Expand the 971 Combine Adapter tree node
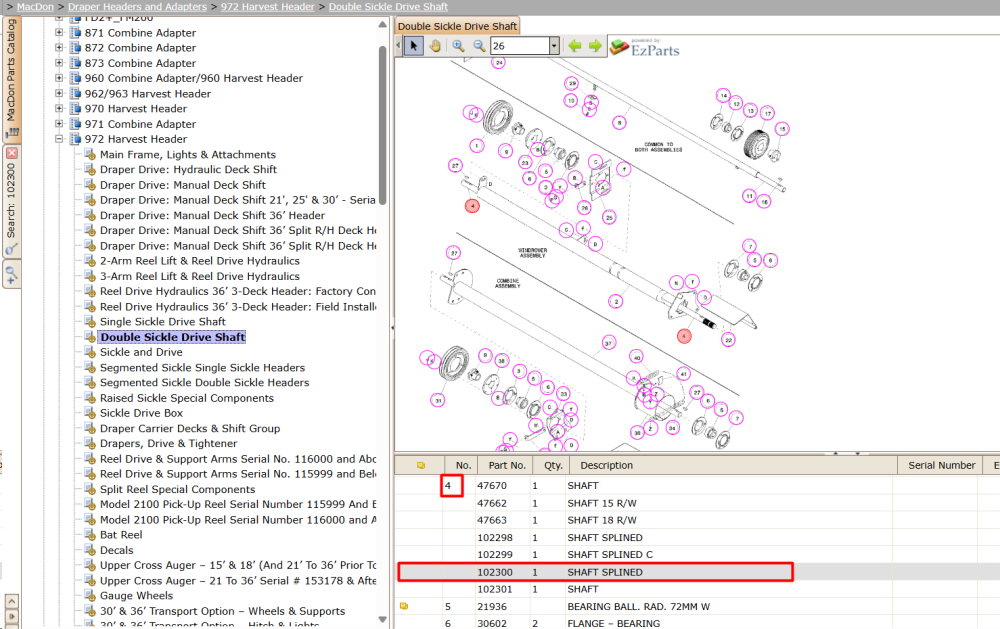This screenshot has height=629, width=1000. (59, 124)
